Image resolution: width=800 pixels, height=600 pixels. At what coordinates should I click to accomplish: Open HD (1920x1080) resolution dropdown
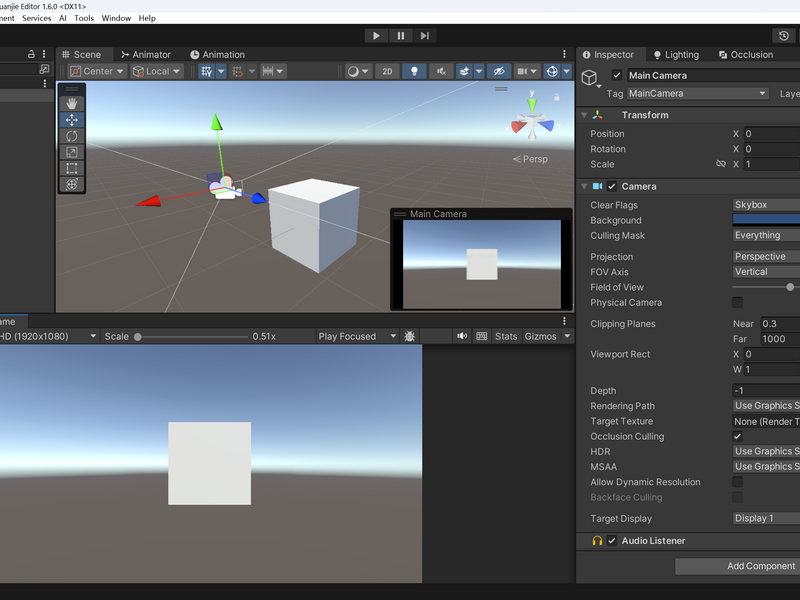48,336
